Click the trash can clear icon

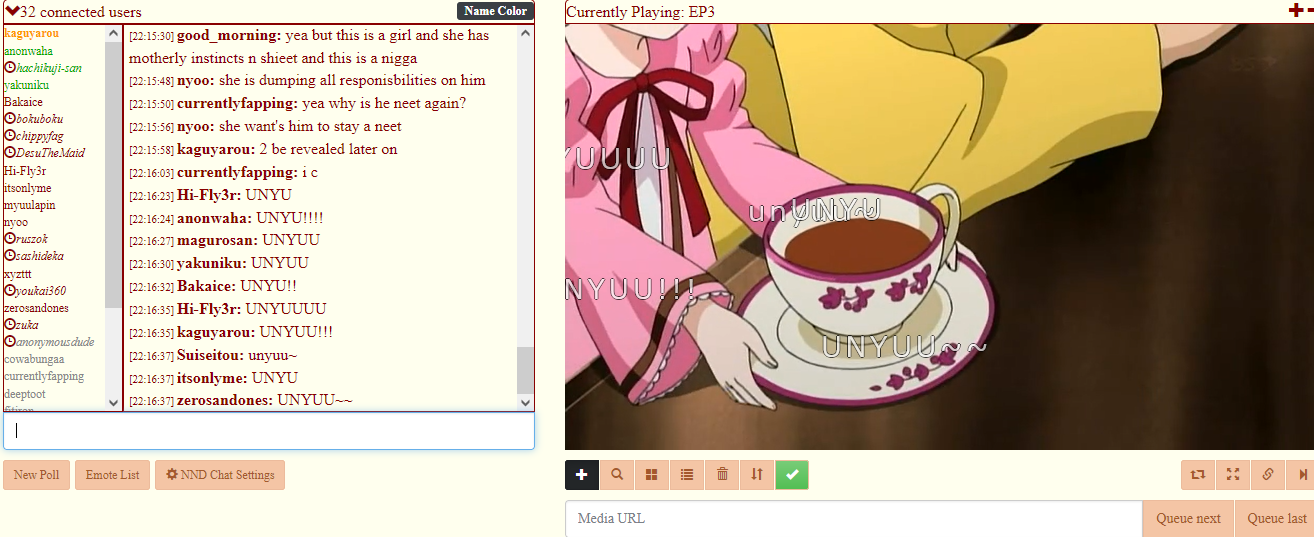coord(722,475)
